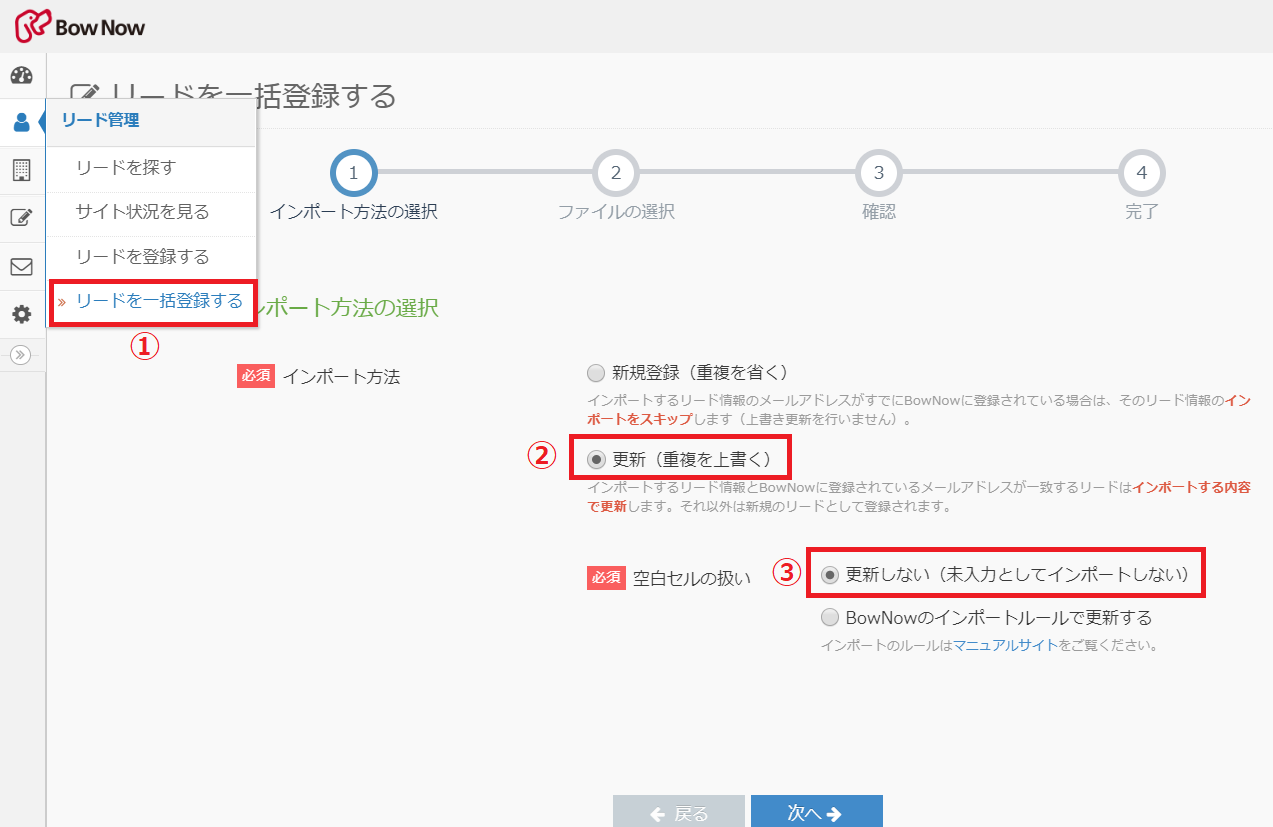Click the ファイルの選択 step label
The width and height of the screenshot is (1273, 827).
tap(616, 212)
